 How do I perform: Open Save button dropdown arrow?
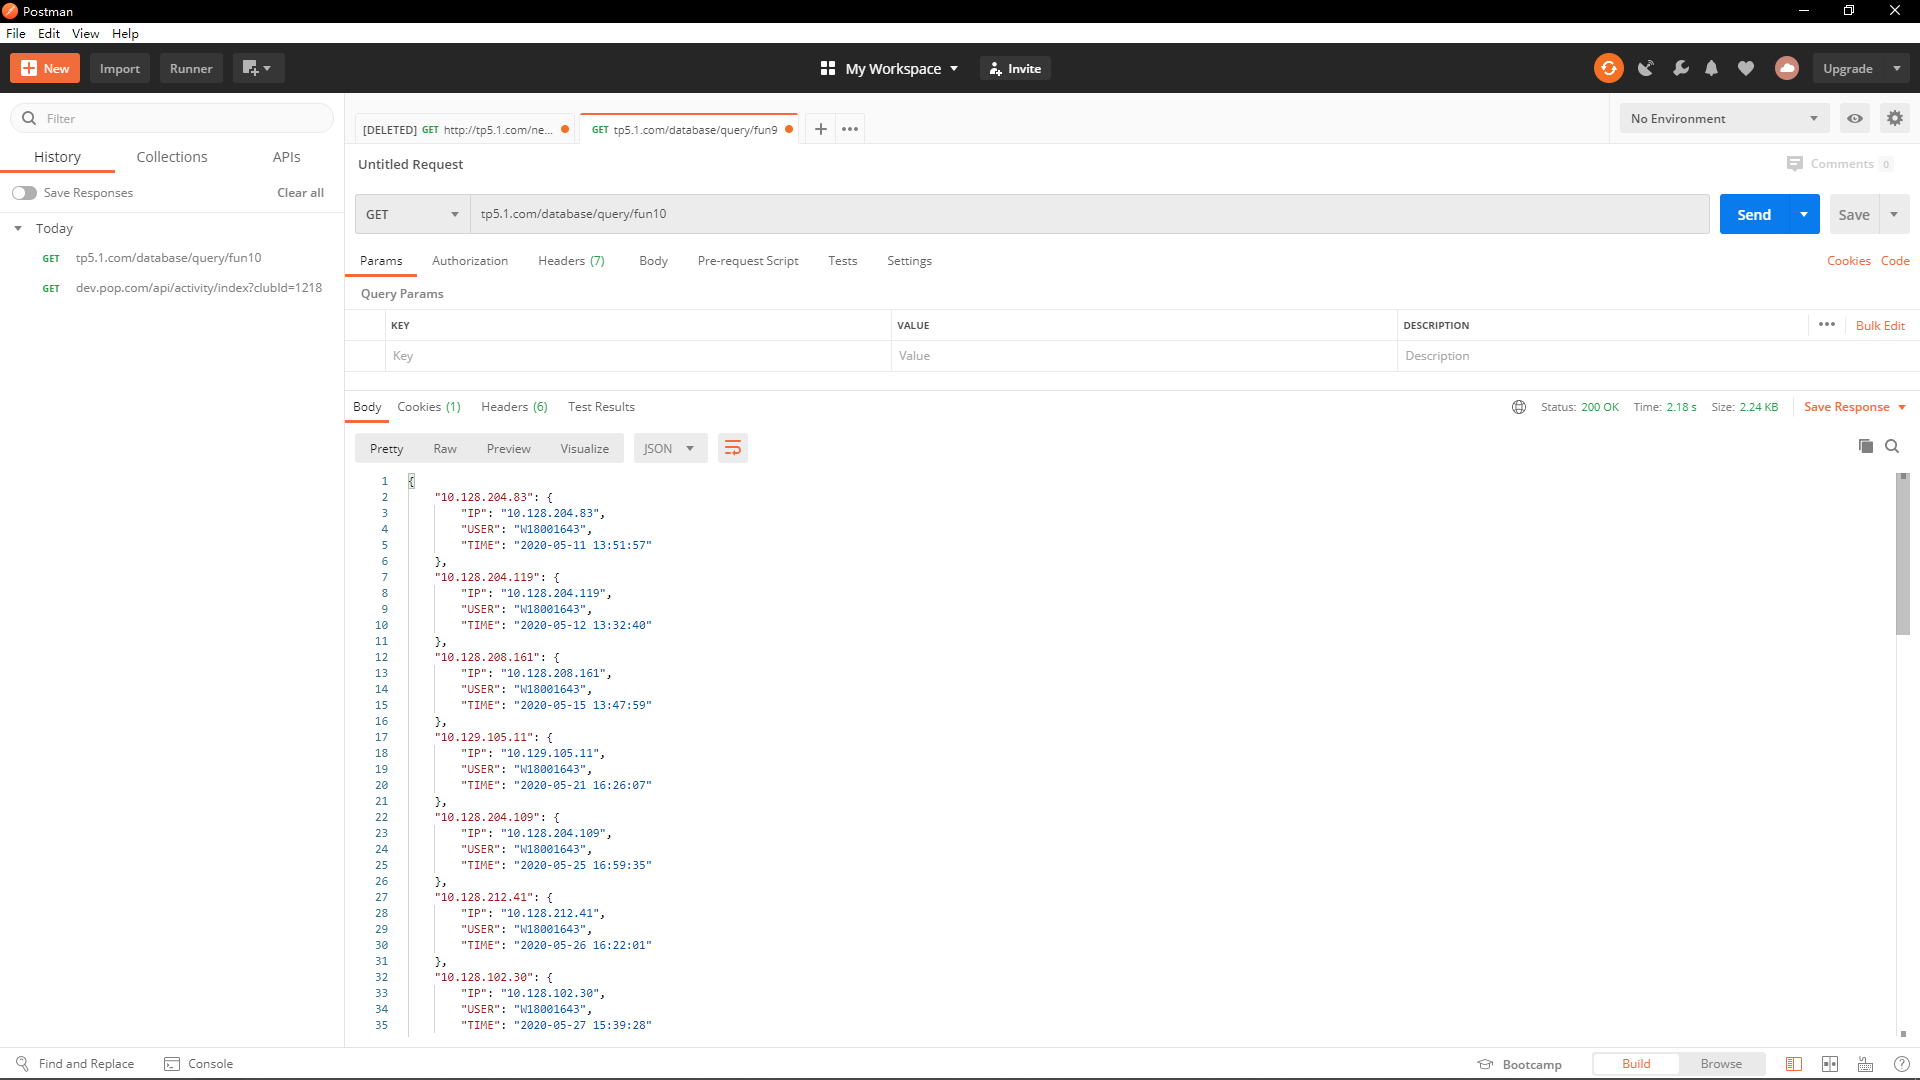pos(1894,214)
